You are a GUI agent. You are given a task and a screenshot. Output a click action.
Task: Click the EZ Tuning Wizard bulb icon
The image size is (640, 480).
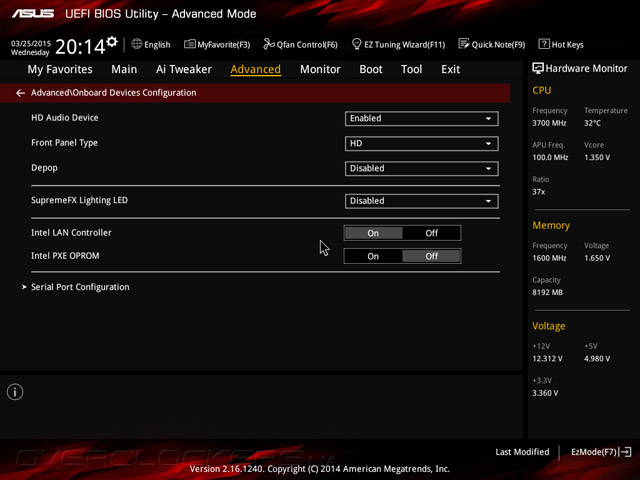pos(356,44)
